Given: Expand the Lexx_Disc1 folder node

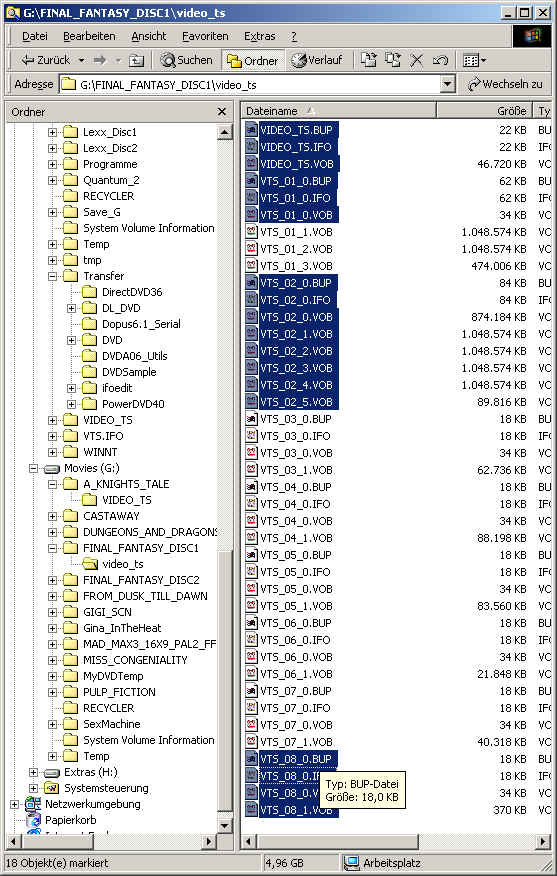Looking at the screenshot, I should pyautogui.click(x=53, y=132).
